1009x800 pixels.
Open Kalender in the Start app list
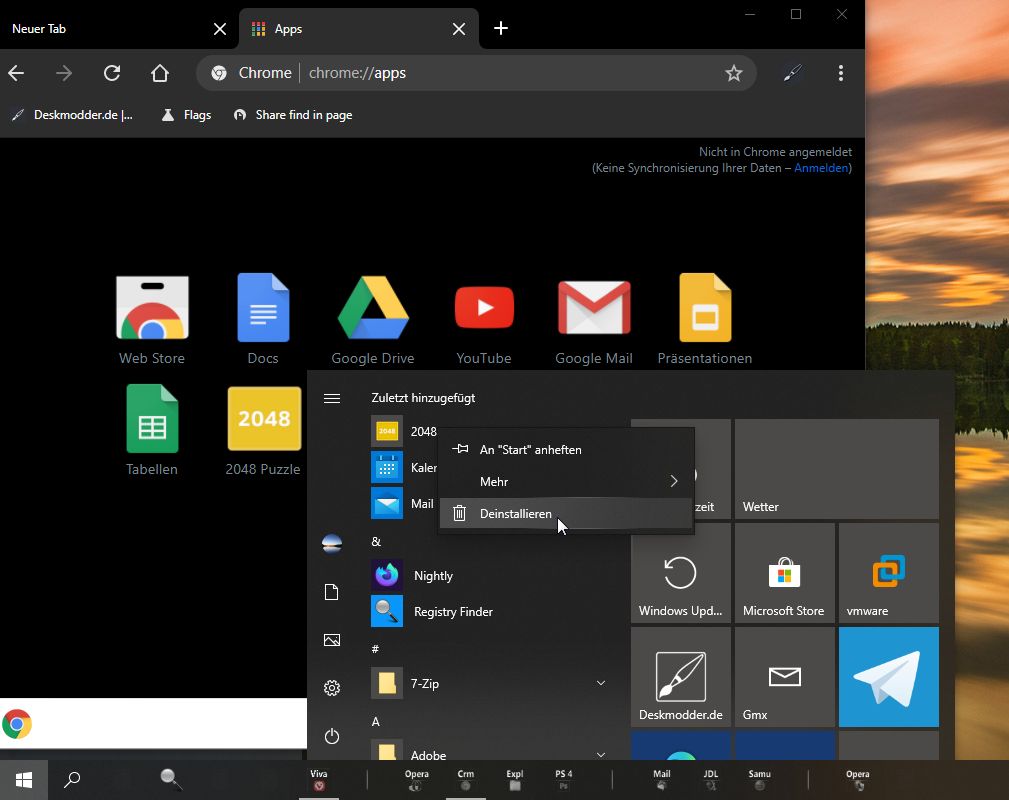point(404,467)
